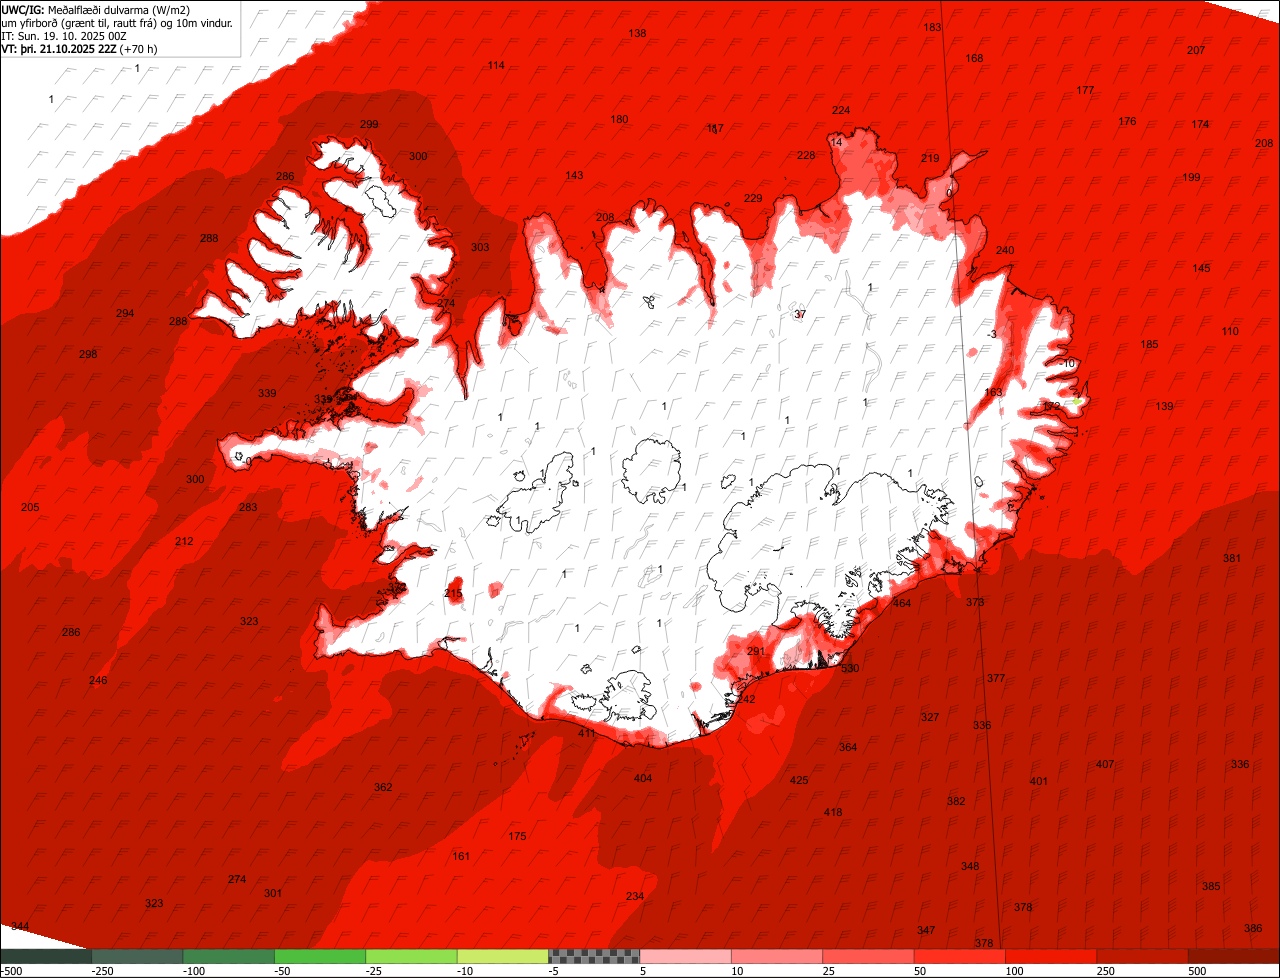The height and width of the screenshot is (978, 1280).
Task: Click the map value 143
Action: pyautogui.click(x=574, y=175)
